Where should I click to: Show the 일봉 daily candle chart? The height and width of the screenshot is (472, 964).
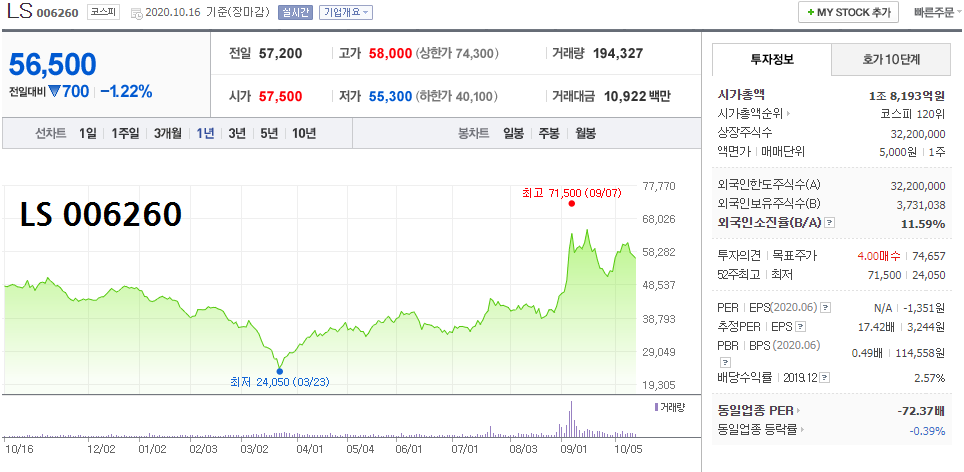tap(513, 133)
